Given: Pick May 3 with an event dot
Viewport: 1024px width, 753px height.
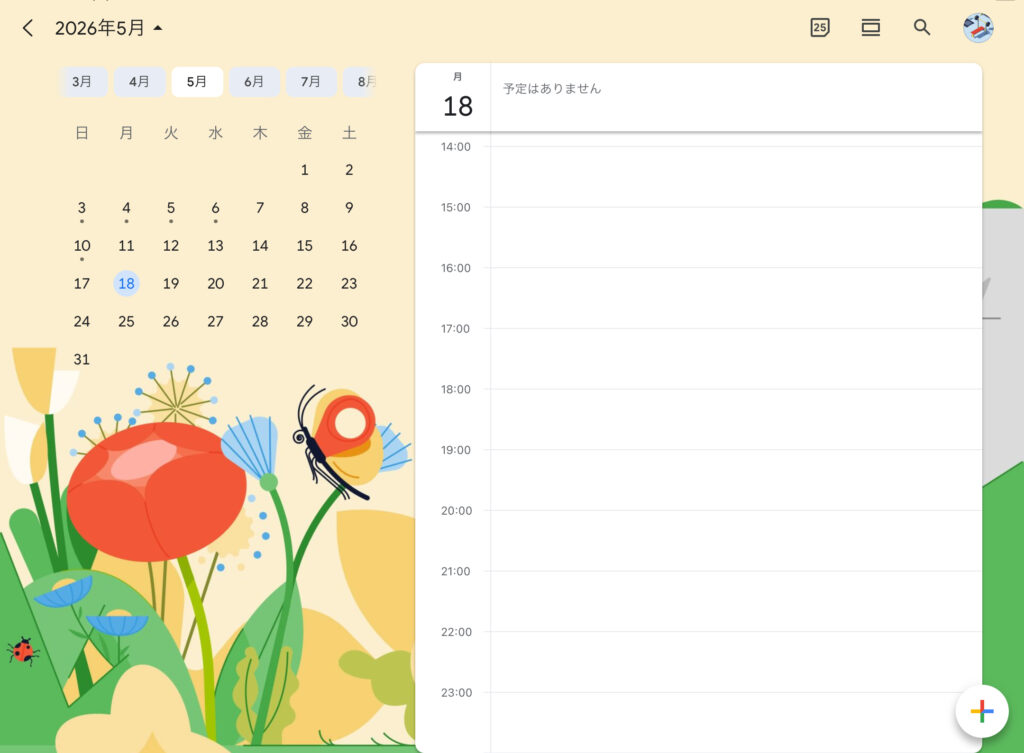Looking at the screenshot, I should pyautogui.click(x=82, y=208).
